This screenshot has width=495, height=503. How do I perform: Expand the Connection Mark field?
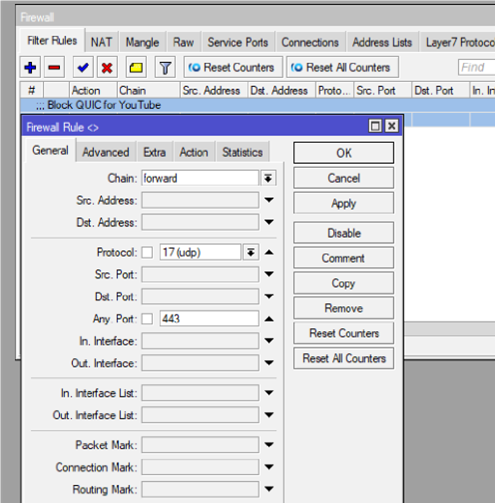point(269,467)
